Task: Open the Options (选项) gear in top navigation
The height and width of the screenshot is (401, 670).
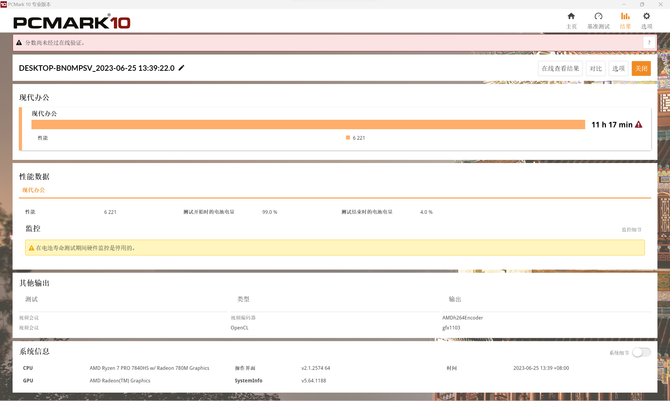Action: 646,21
